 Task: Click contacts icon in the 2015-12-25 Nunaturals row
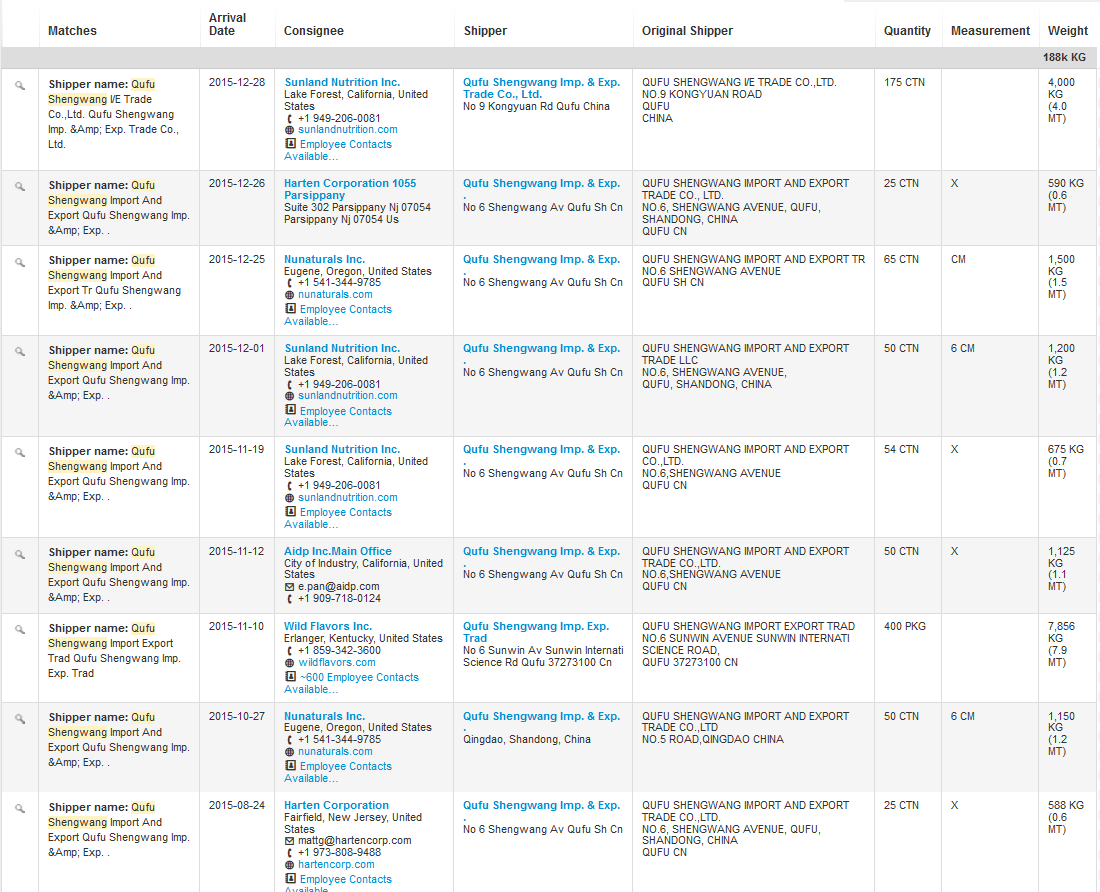click(x=290, y=309)
